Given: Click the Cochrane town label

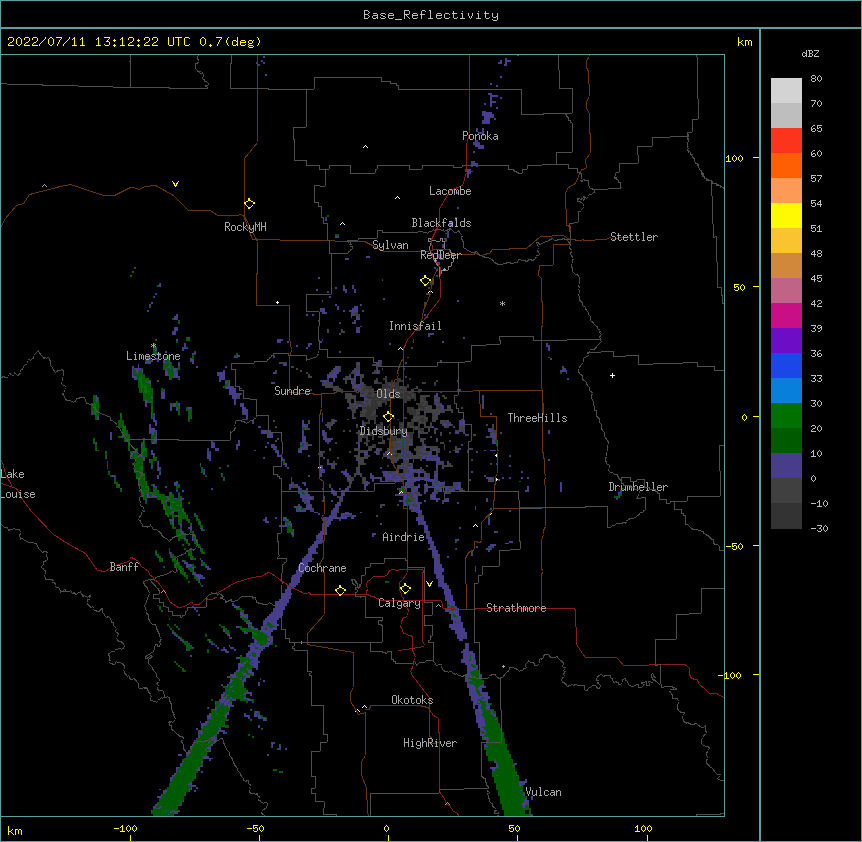Looking at the screenshot, I should 322,568.
